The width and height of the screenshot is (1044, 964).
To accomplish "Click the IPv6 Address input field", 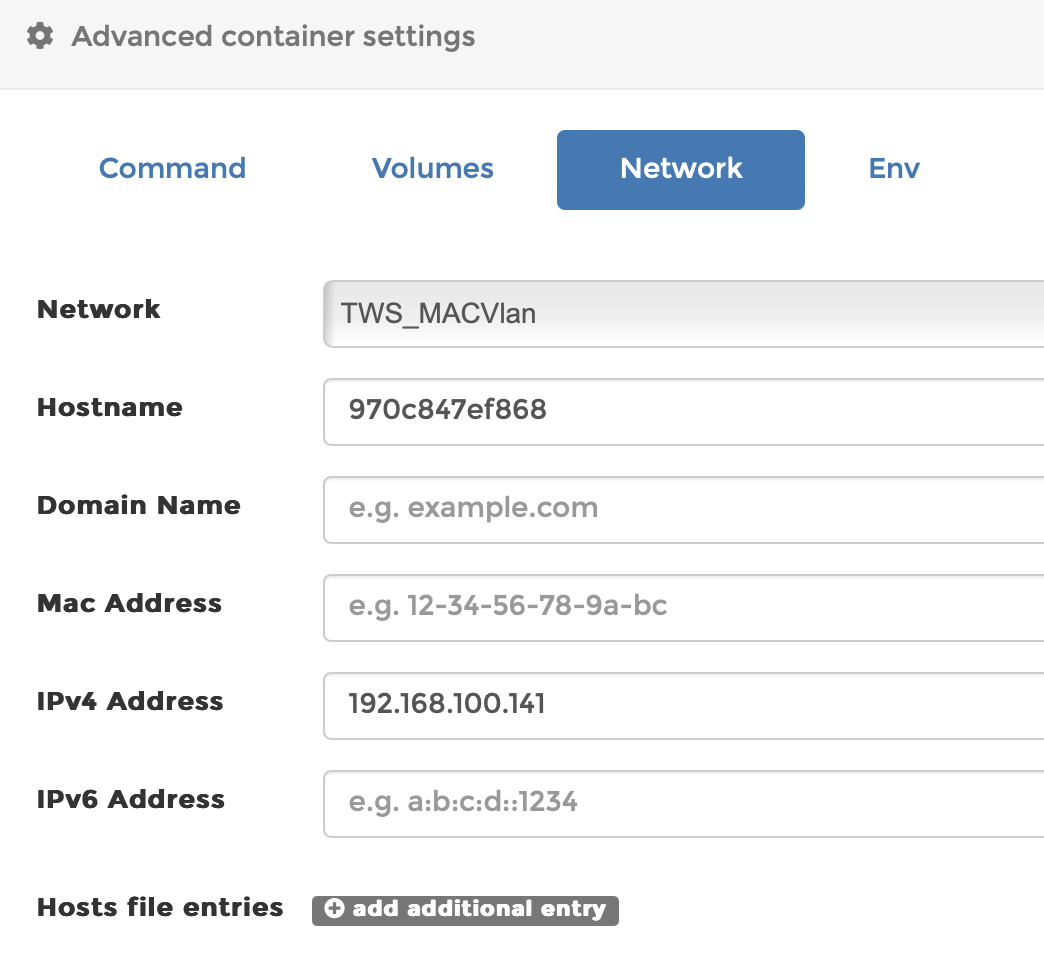I will point(683,804).
